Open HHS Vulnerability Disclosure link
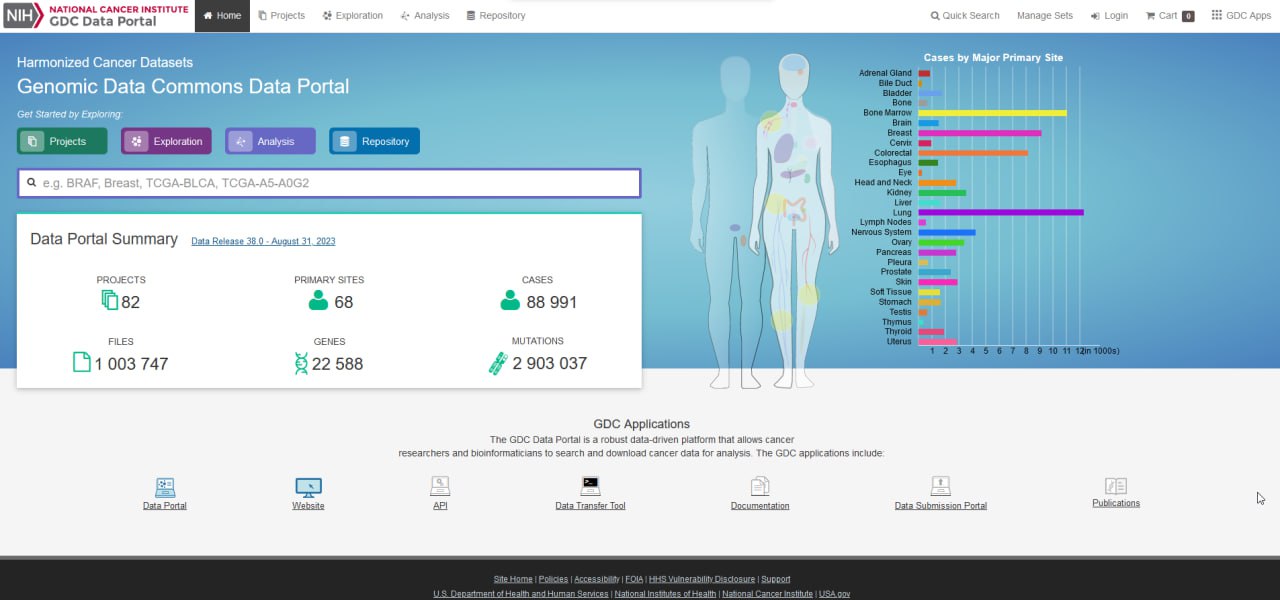The height and width of the screenshot is (600, 1280). [x=702, y=579]
